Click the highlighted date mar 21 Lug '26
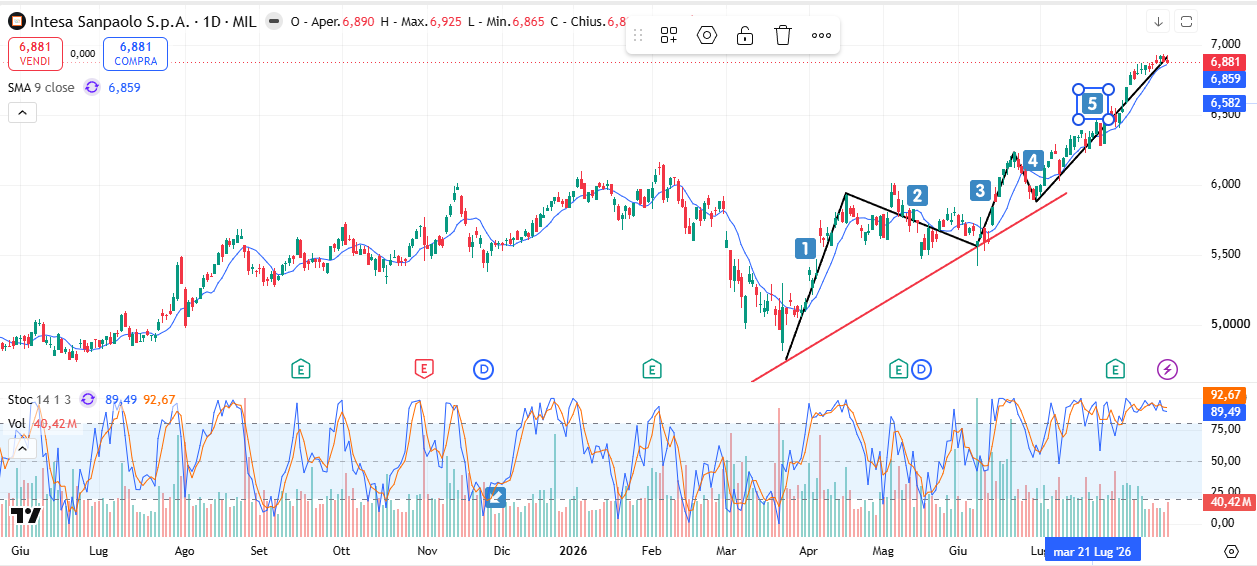Image resolution: width=1257 pixels, height=566 pixels. pyautogui.click(x=1092, y=551)
